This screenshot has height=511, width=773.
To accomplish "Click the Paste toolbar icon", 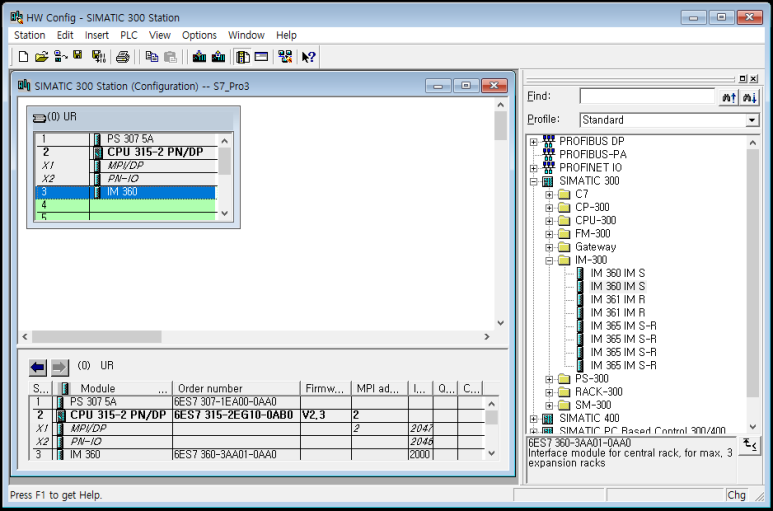I will (x=170, y=57).
